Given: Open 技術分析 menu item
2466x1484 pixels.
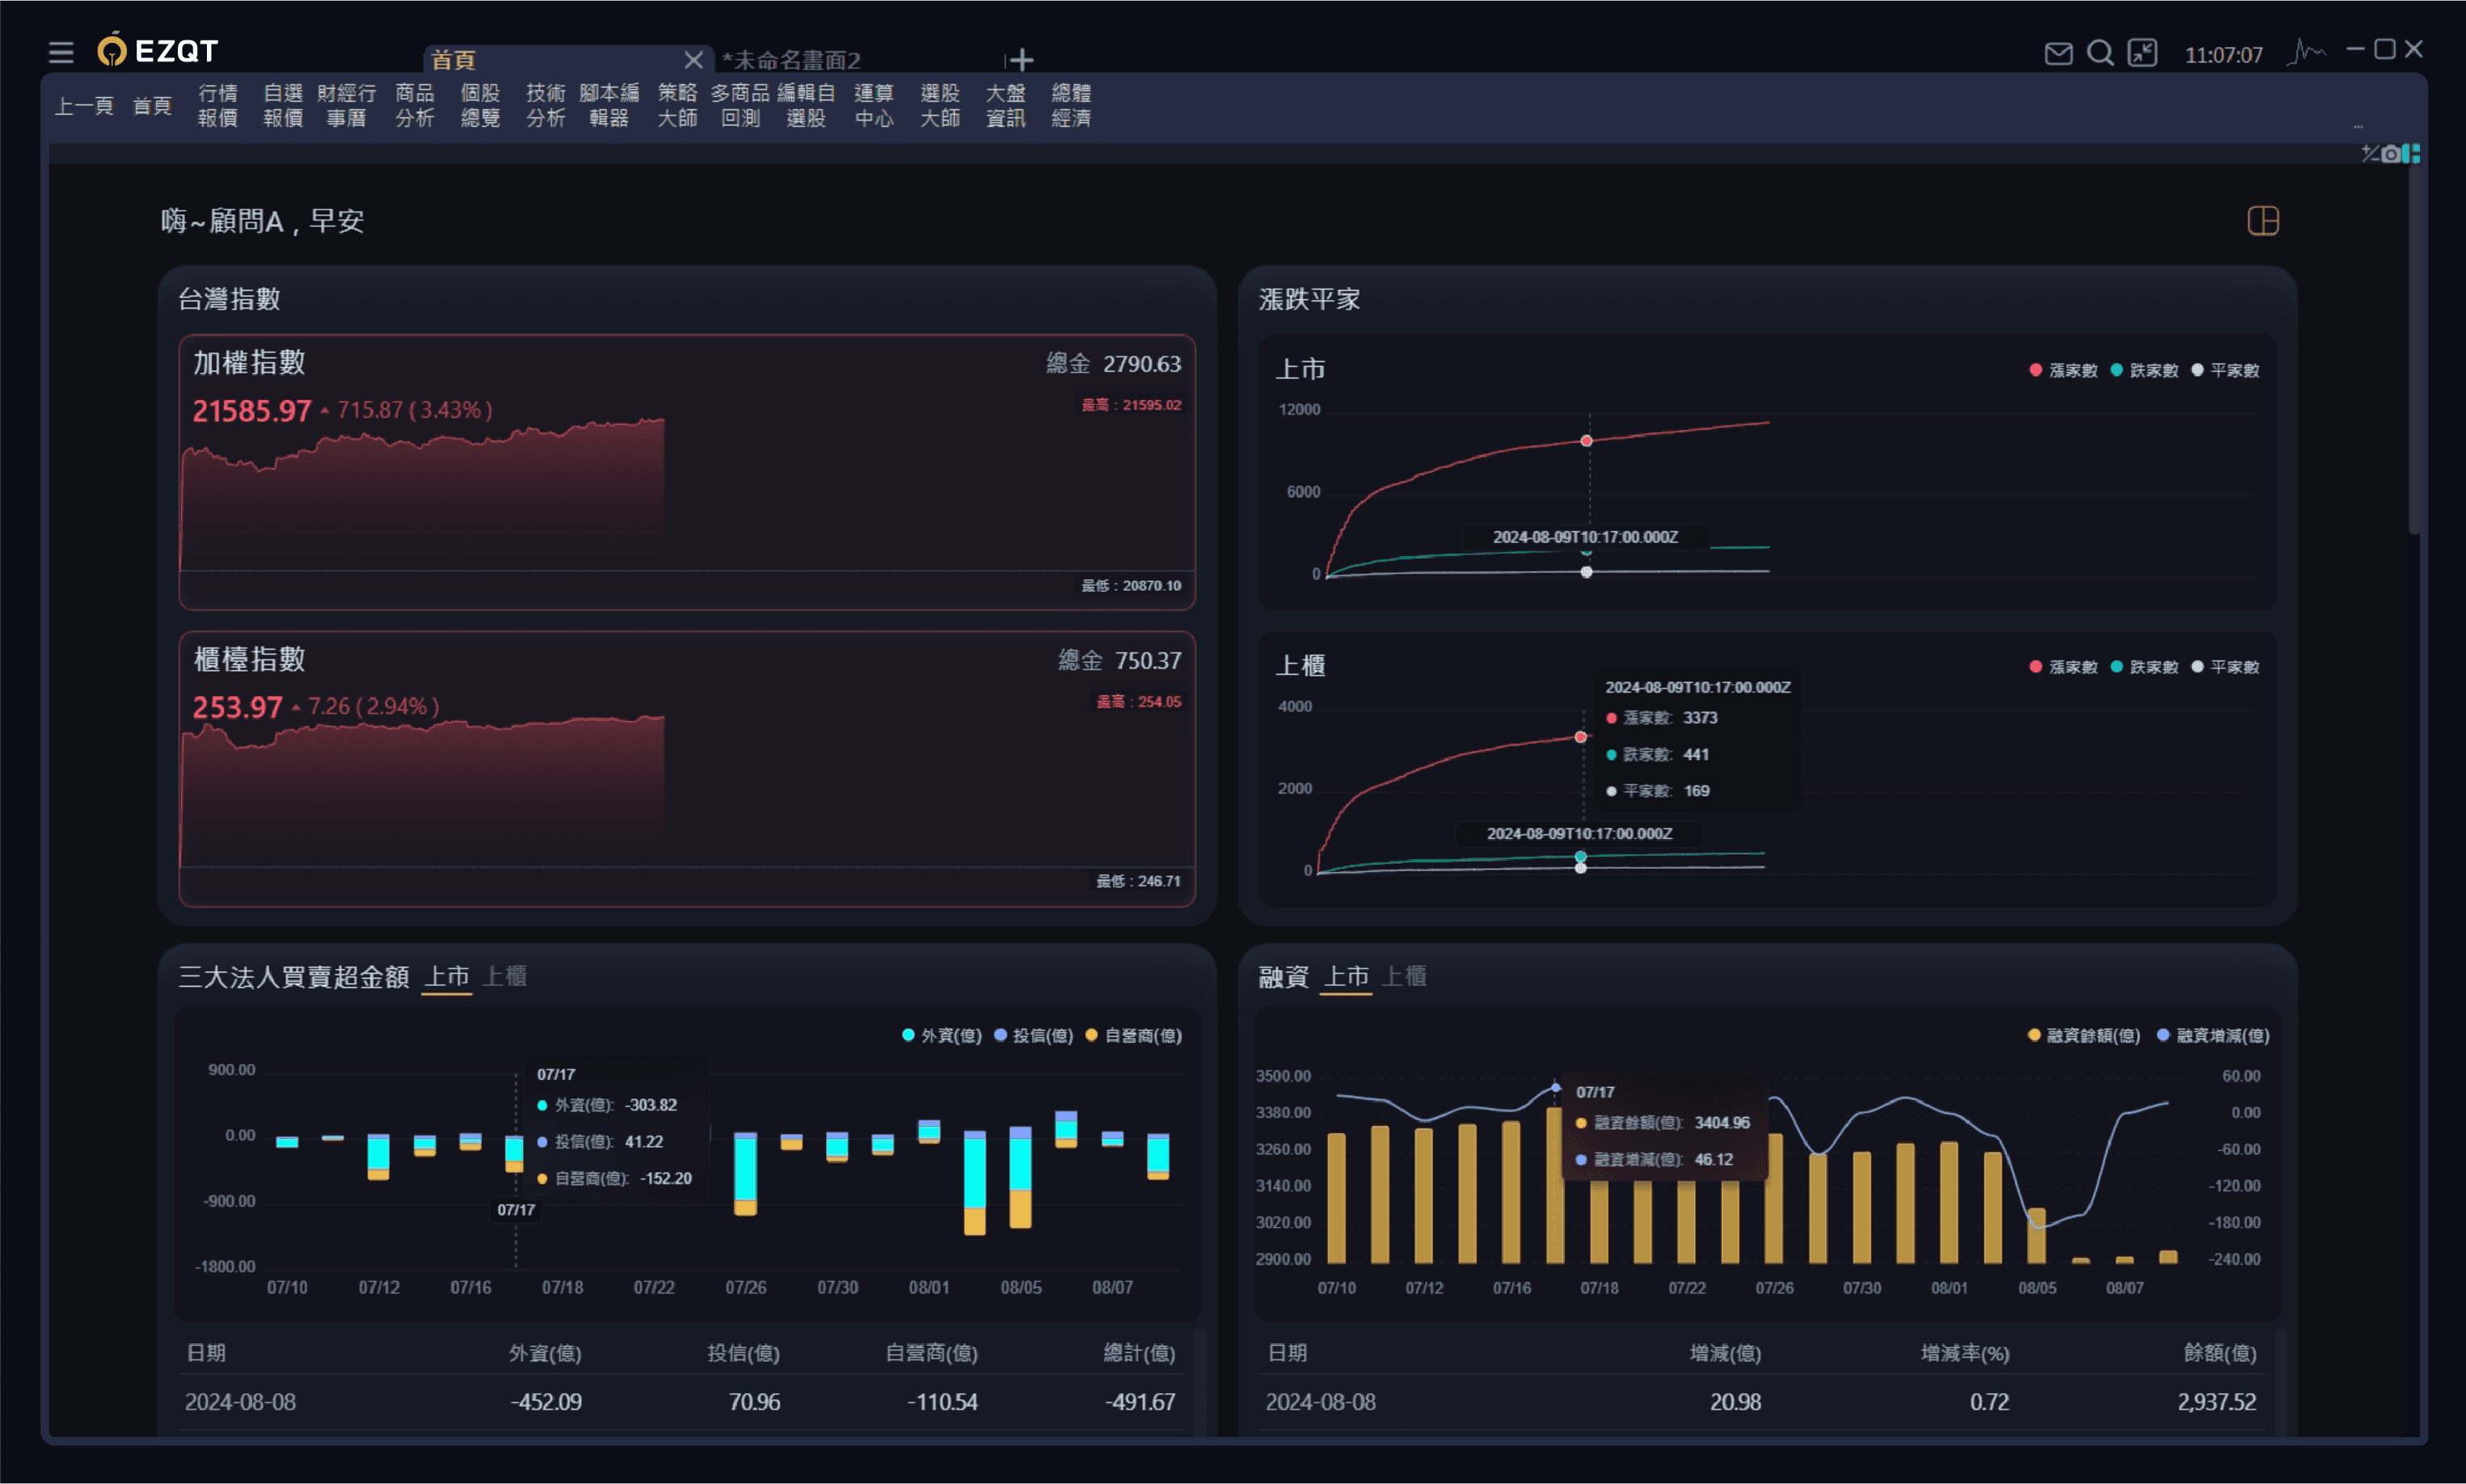Looking at the screenshot, I should [545, 105].
